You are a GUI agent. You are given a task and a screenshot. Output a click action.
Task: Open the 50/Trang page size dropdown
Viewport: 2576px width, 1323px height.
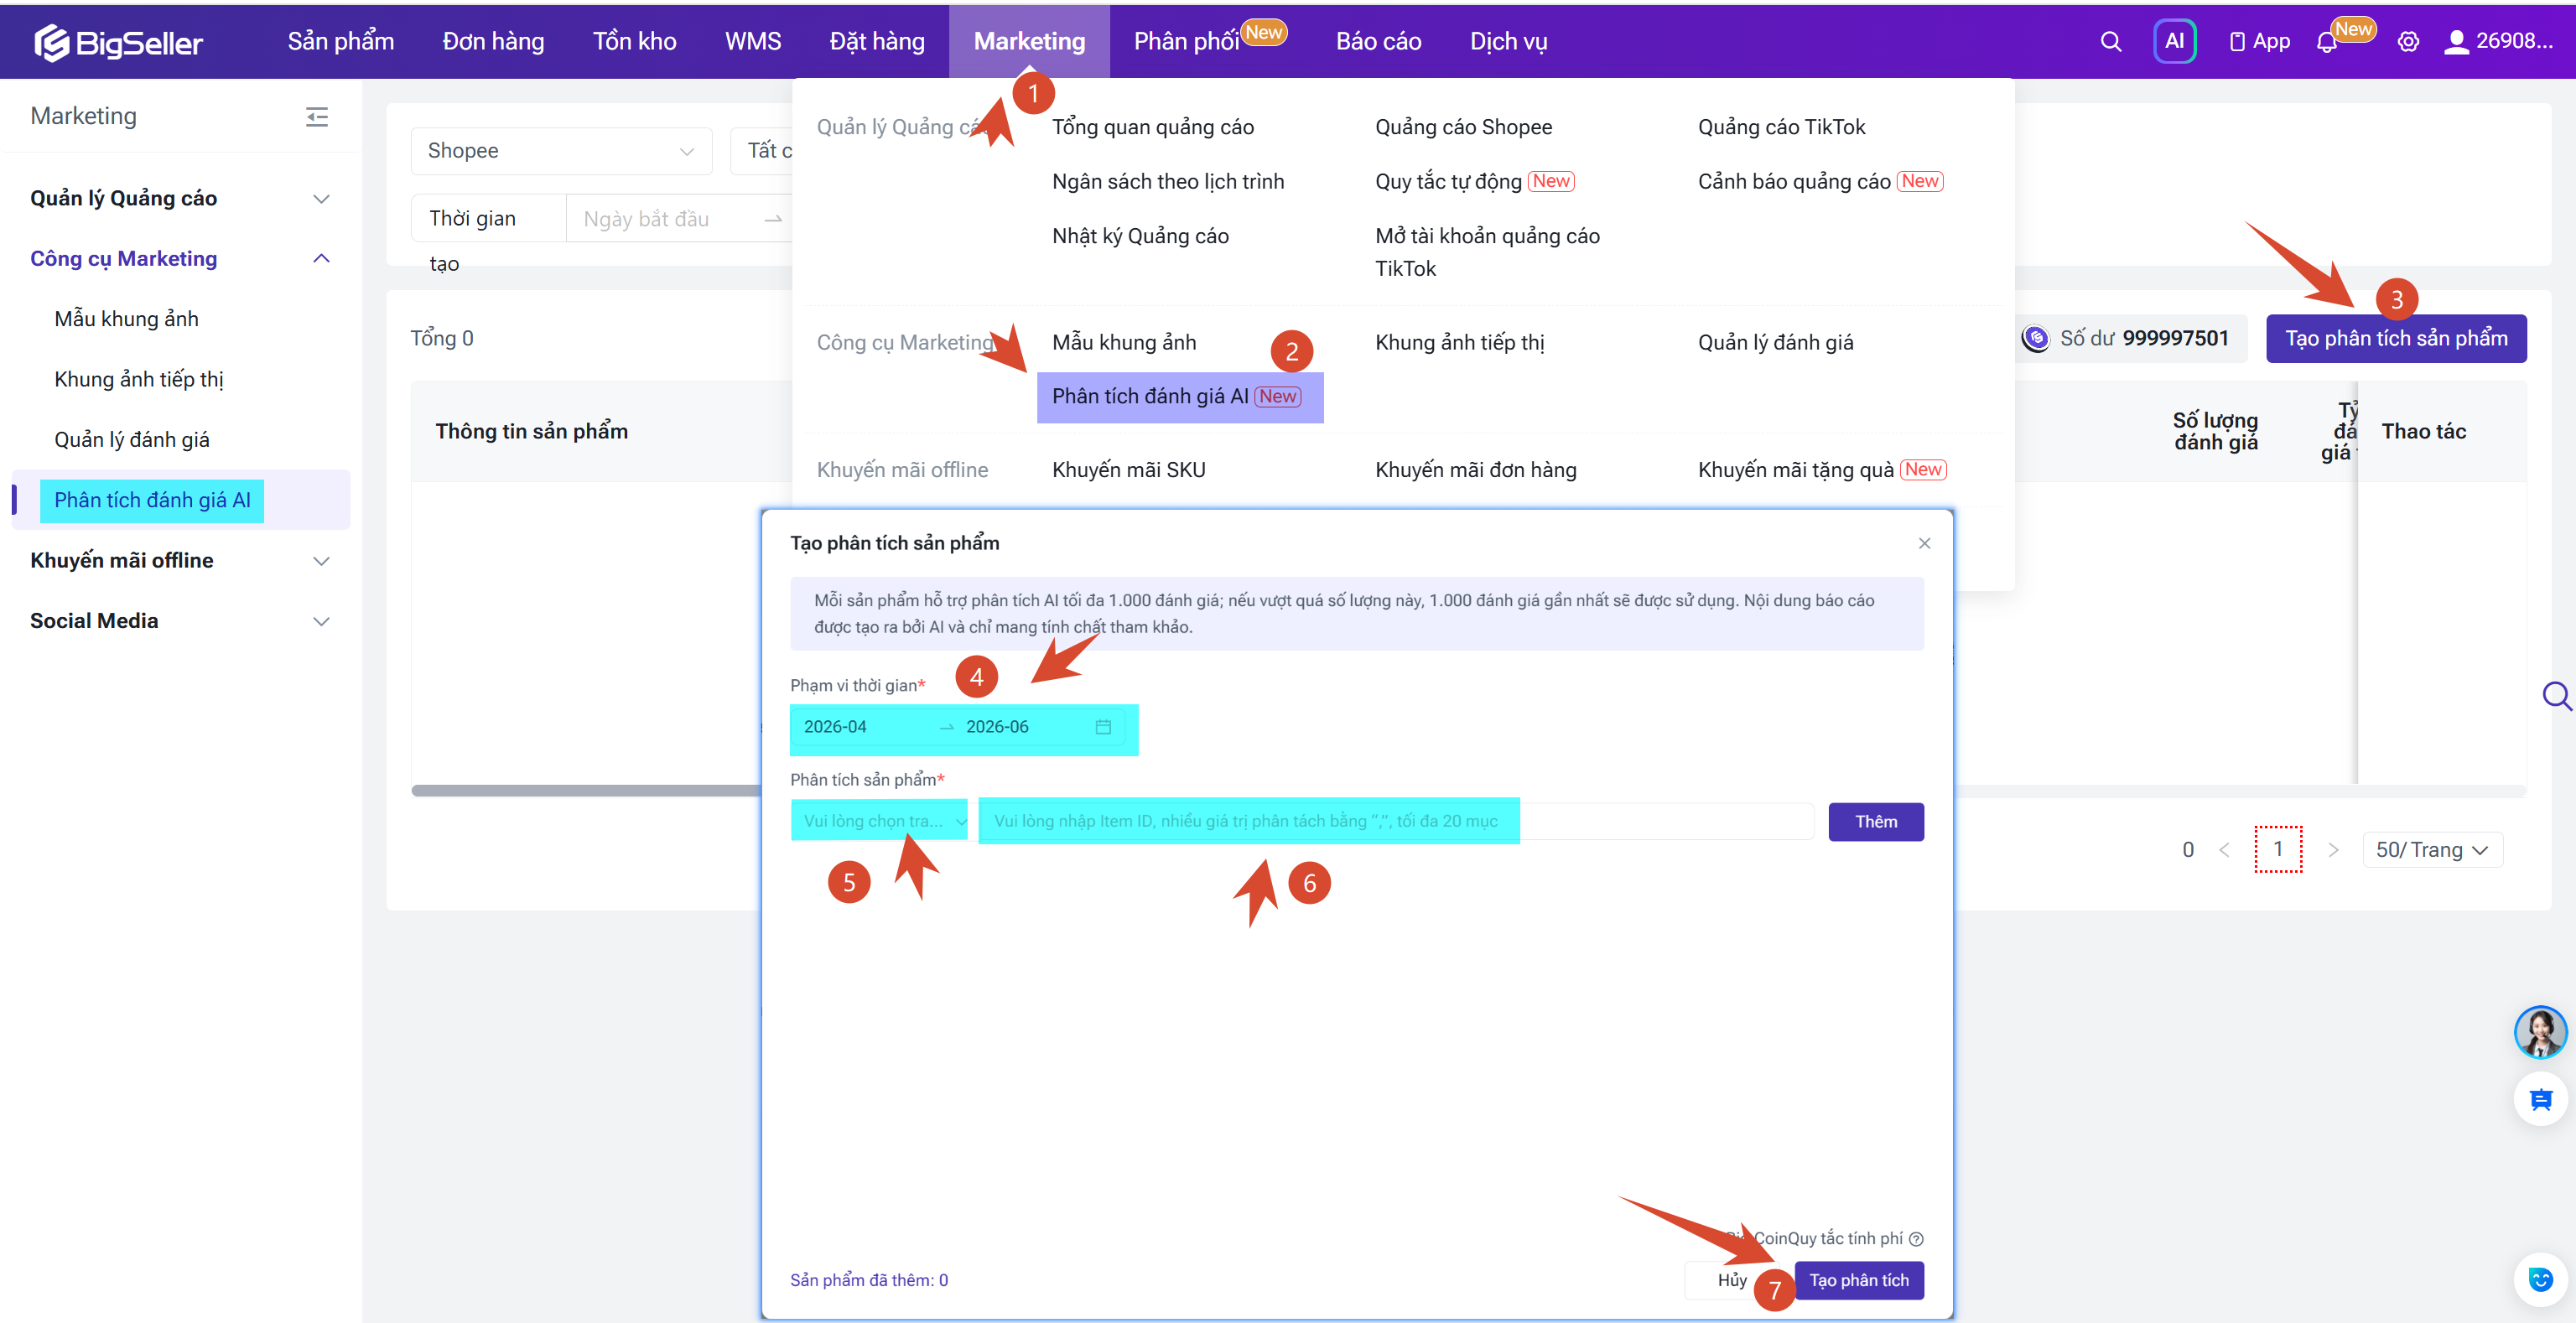2432,850
